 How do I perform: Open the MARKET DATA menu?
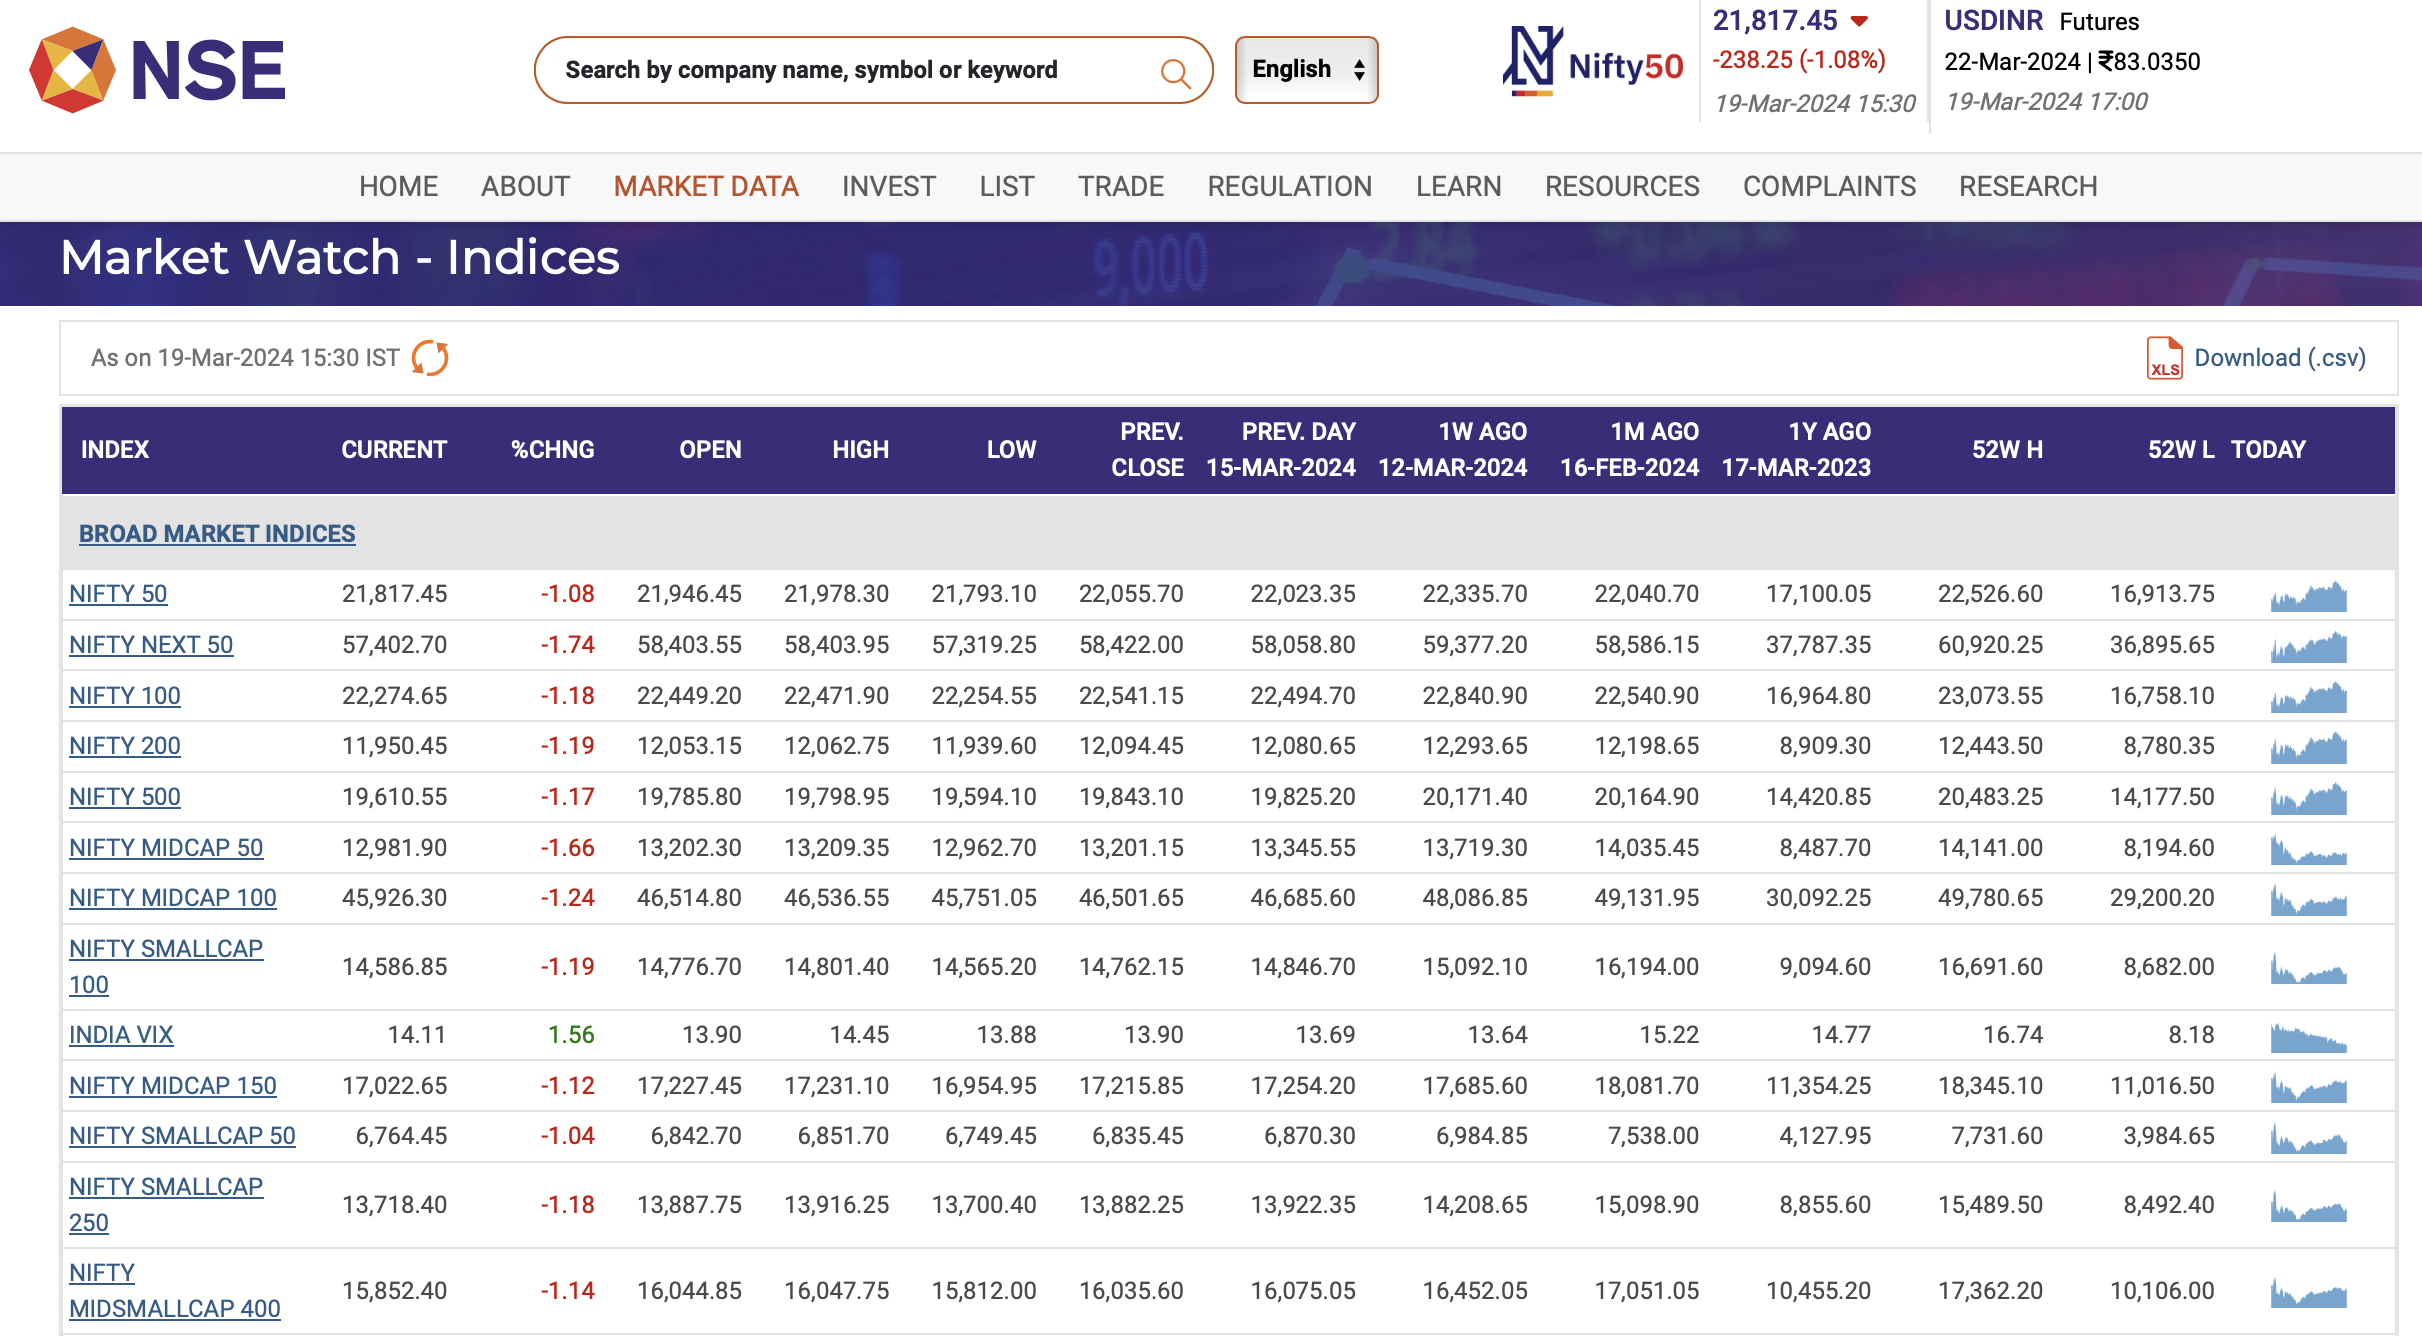click(x=706, y=187)
